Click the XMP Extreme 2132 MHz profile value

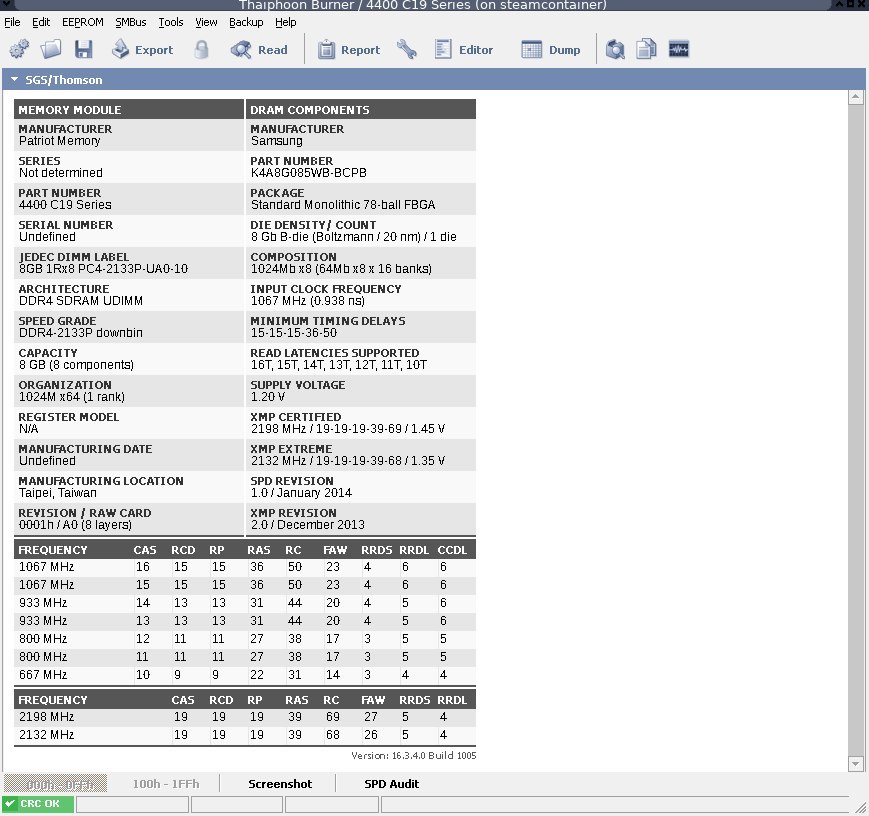pos(347,461)
